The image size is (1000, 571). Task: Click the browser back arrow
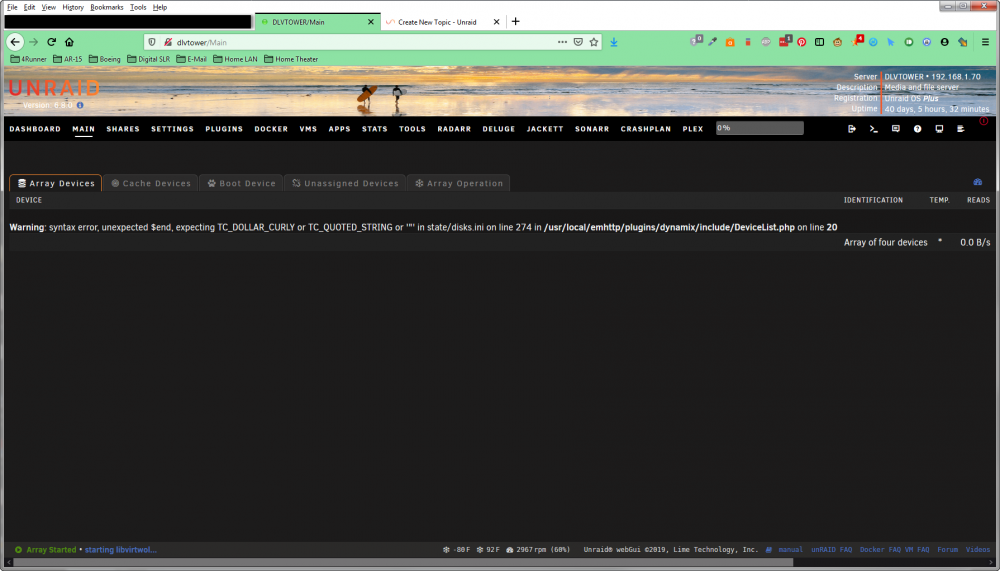coord(15,42)
